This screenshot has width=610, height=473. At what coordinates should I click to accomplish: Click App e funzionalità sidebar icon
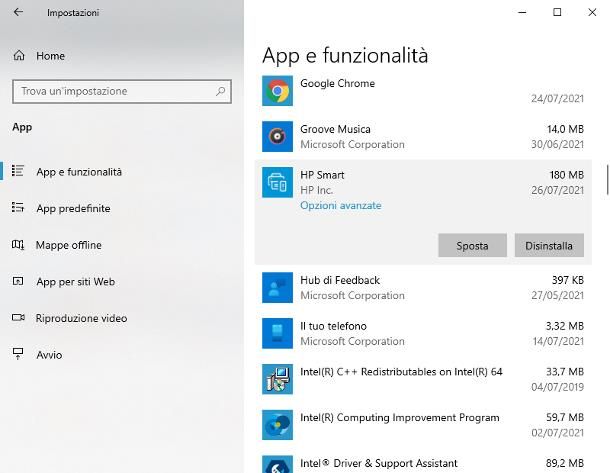pyautogui.click(x=18, y=171)
